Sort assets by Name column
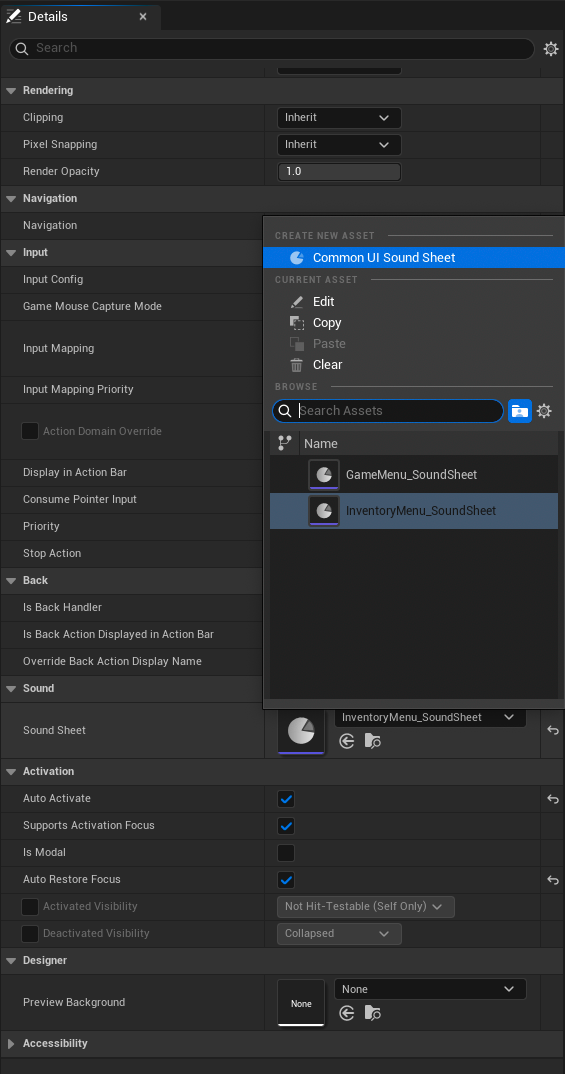565x1074 pixels. pos(321,444)
